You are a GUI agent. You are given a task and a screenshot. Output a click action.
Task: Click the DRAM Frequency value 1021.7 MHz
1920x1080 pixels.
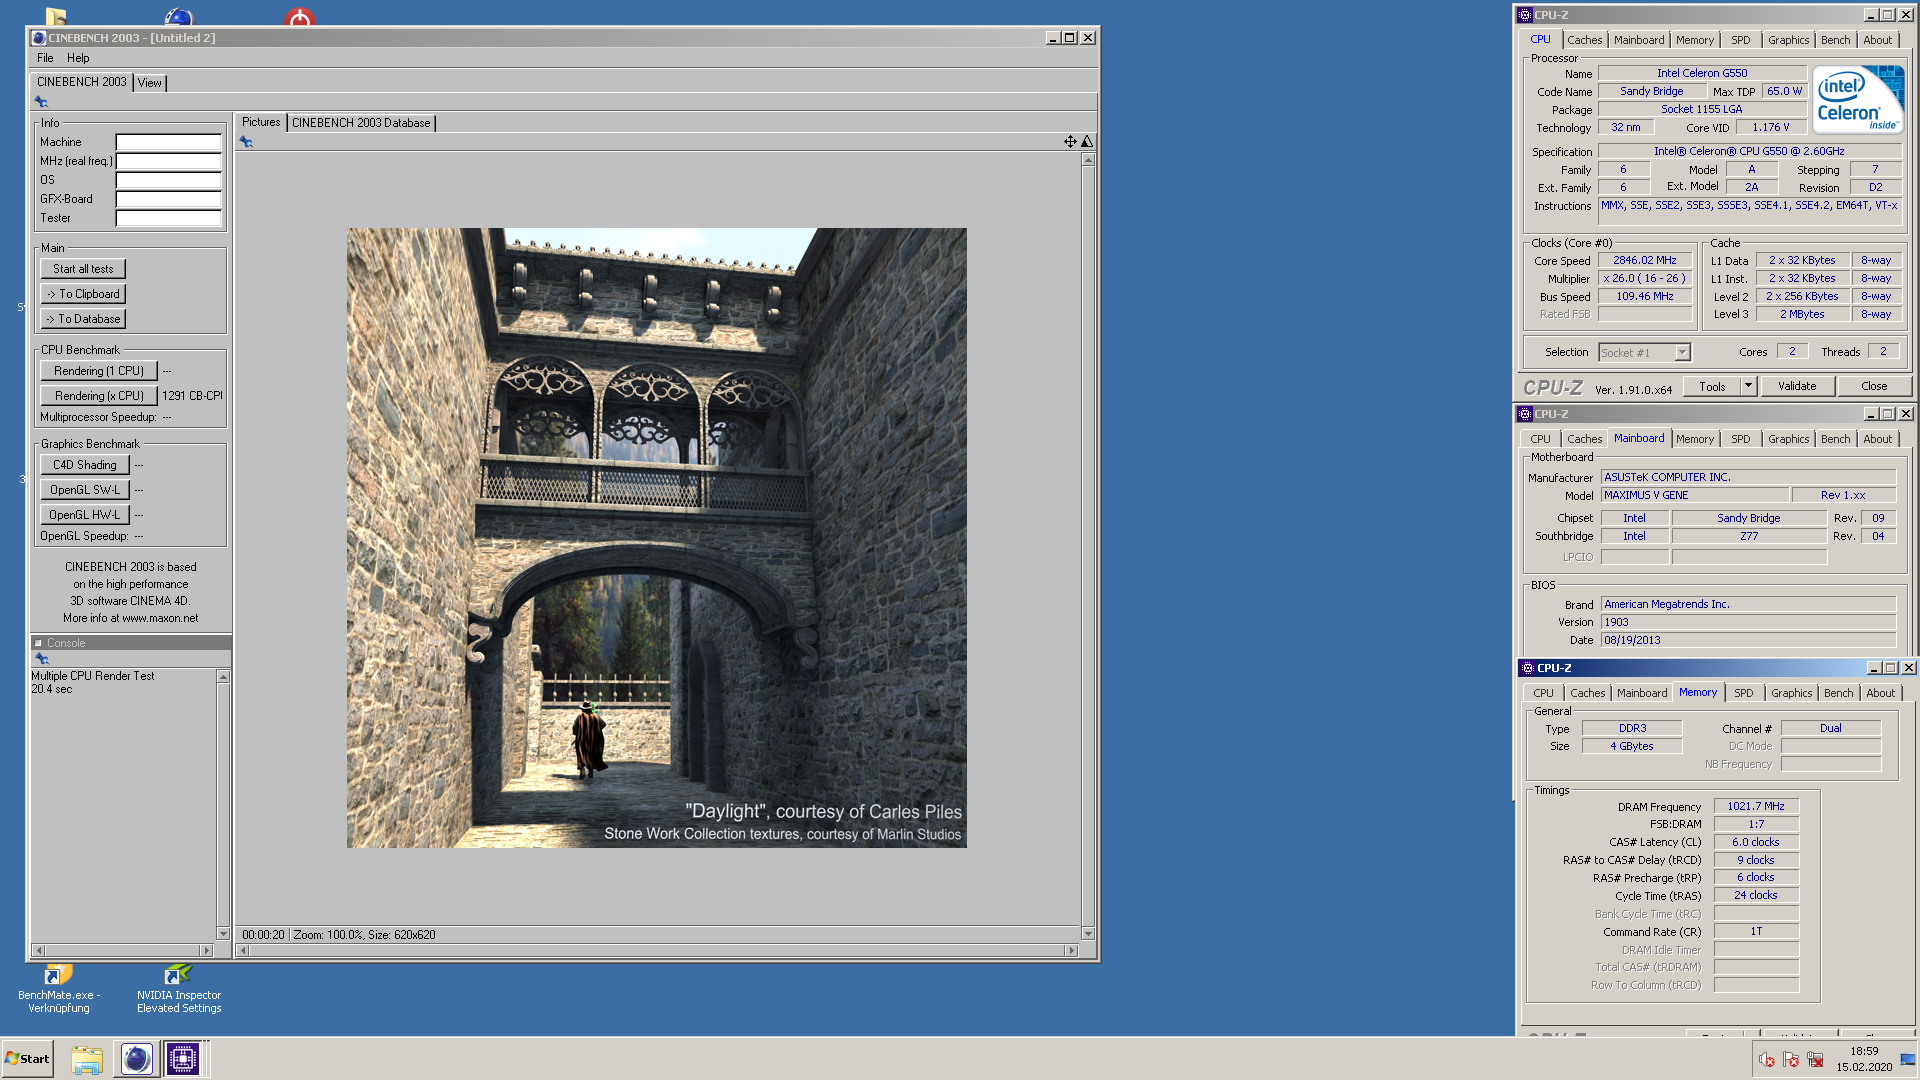1755,806
